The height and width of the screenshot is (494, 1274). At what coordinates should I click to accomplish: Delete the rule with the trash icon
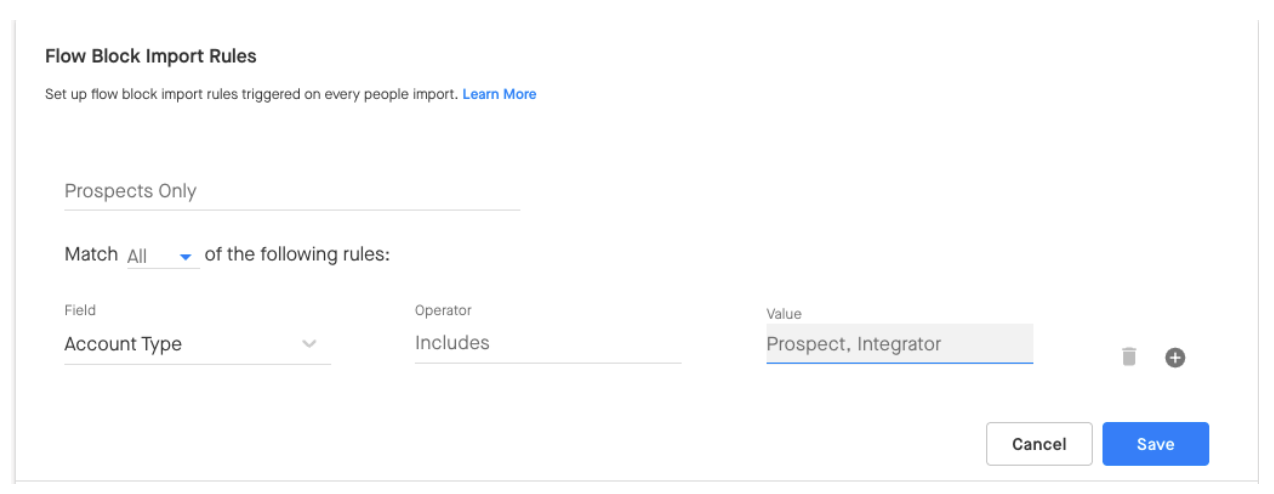(x=1129, y=357)
